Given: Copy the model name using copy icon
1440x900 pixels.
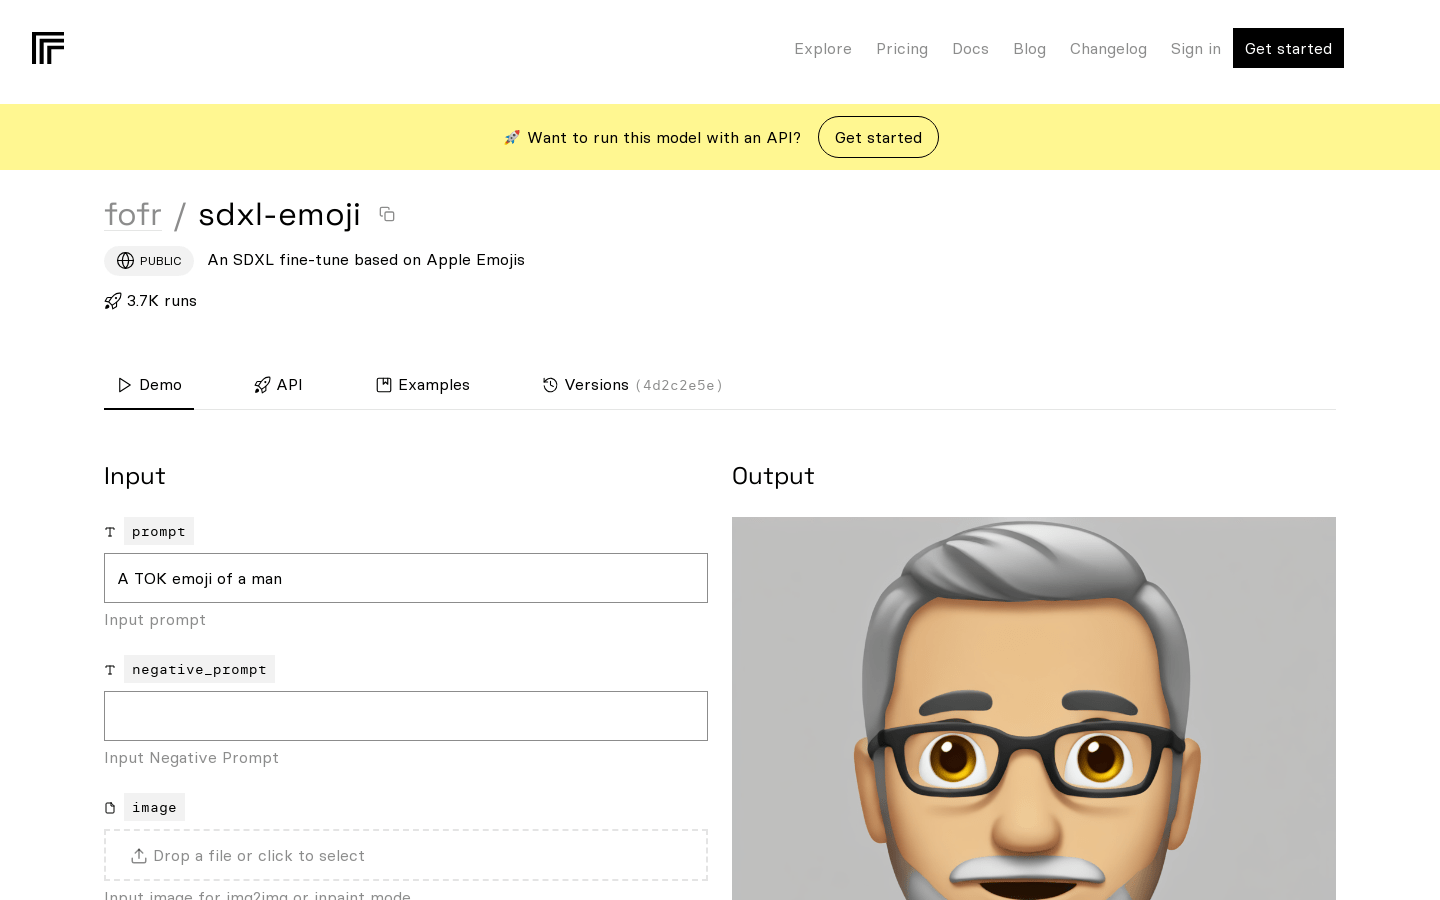Looking at the screenshot, I should 387,214.
